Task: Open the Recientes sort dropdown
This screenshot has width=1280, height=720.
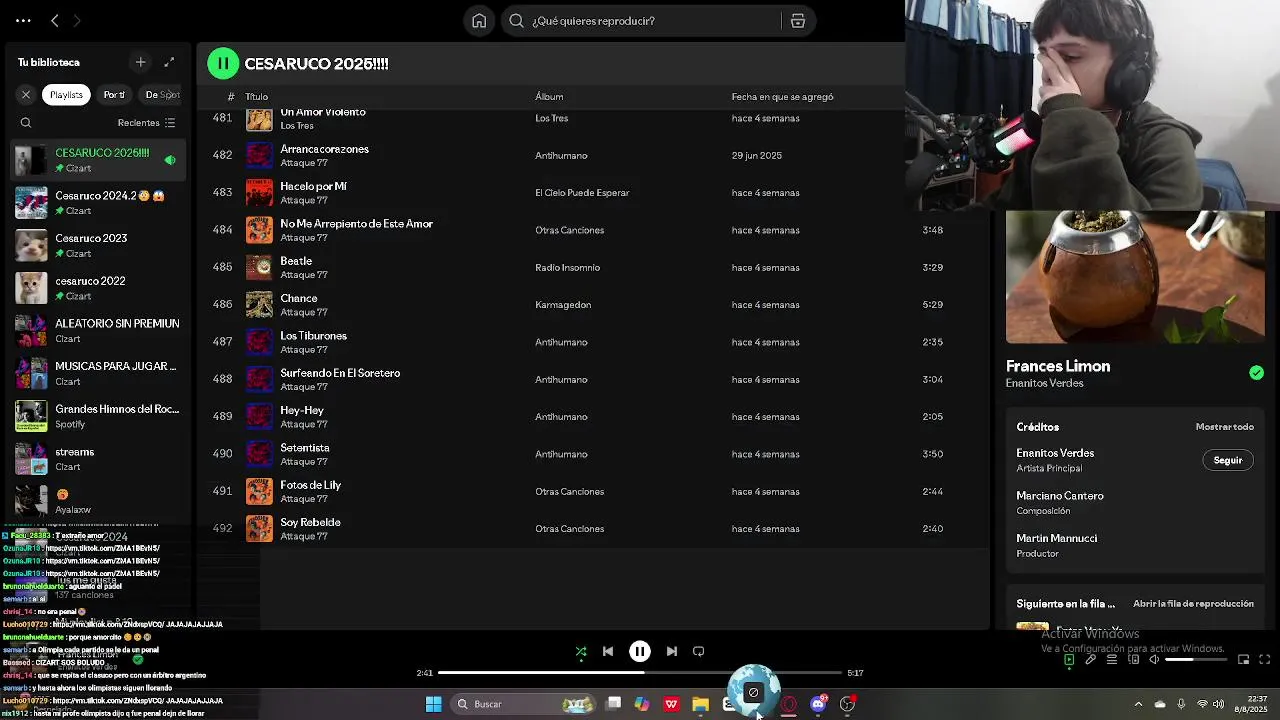Action: (146, 123)
